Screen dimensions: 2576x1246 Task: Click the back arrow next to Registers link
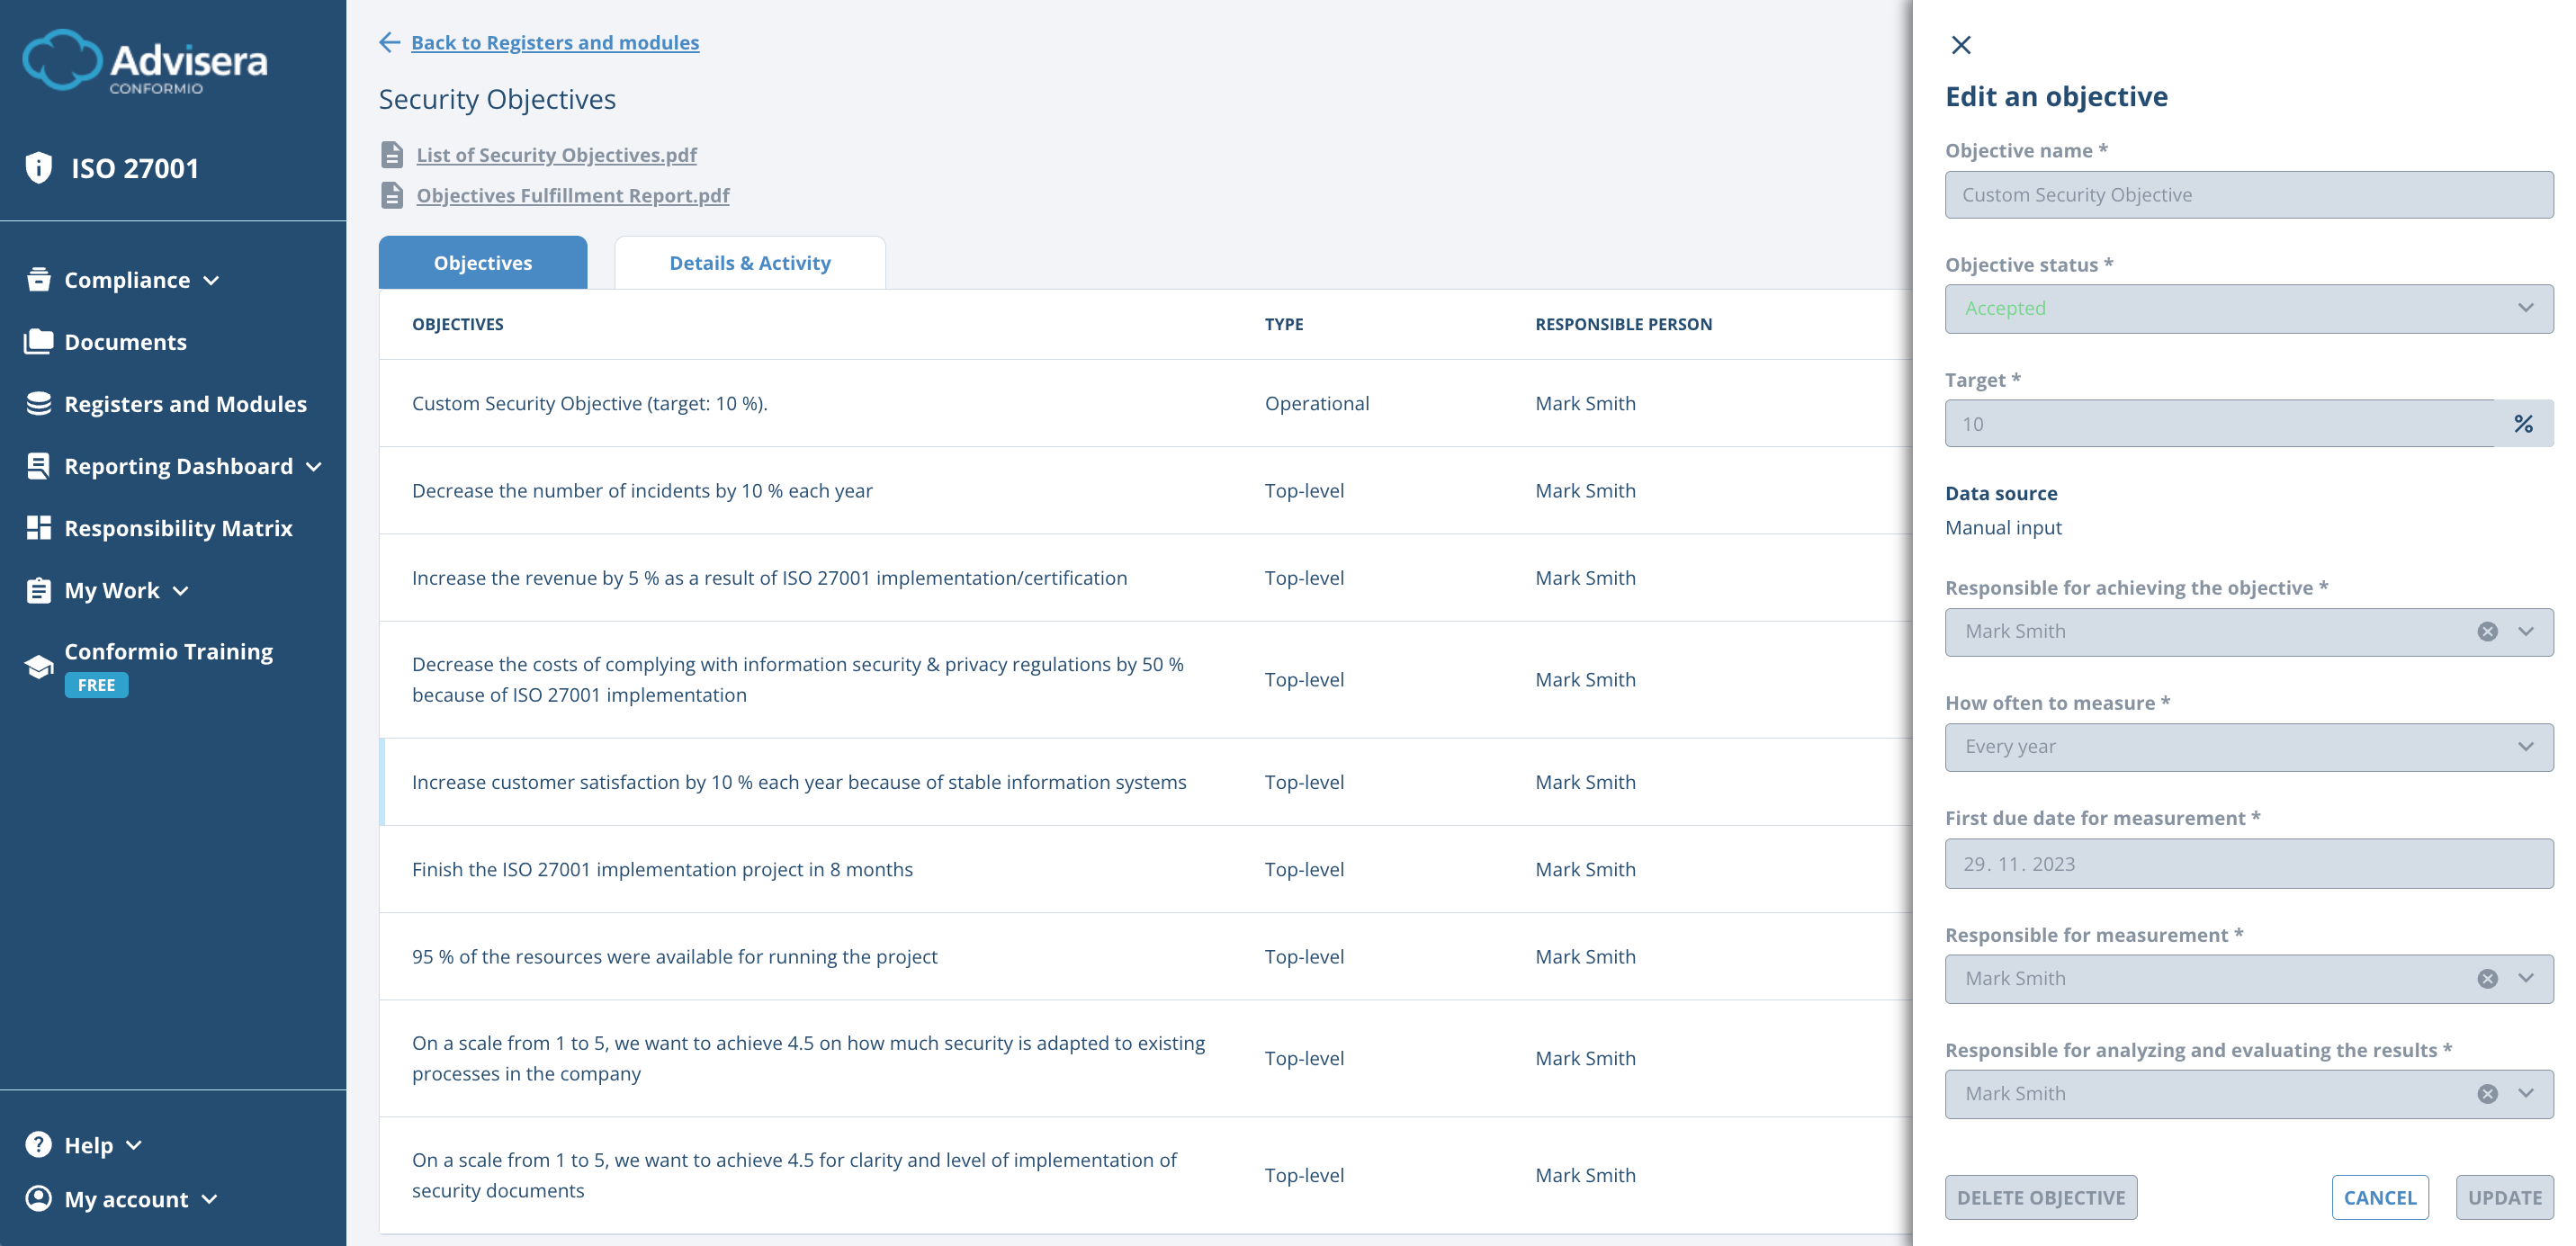tap(390, 43)
